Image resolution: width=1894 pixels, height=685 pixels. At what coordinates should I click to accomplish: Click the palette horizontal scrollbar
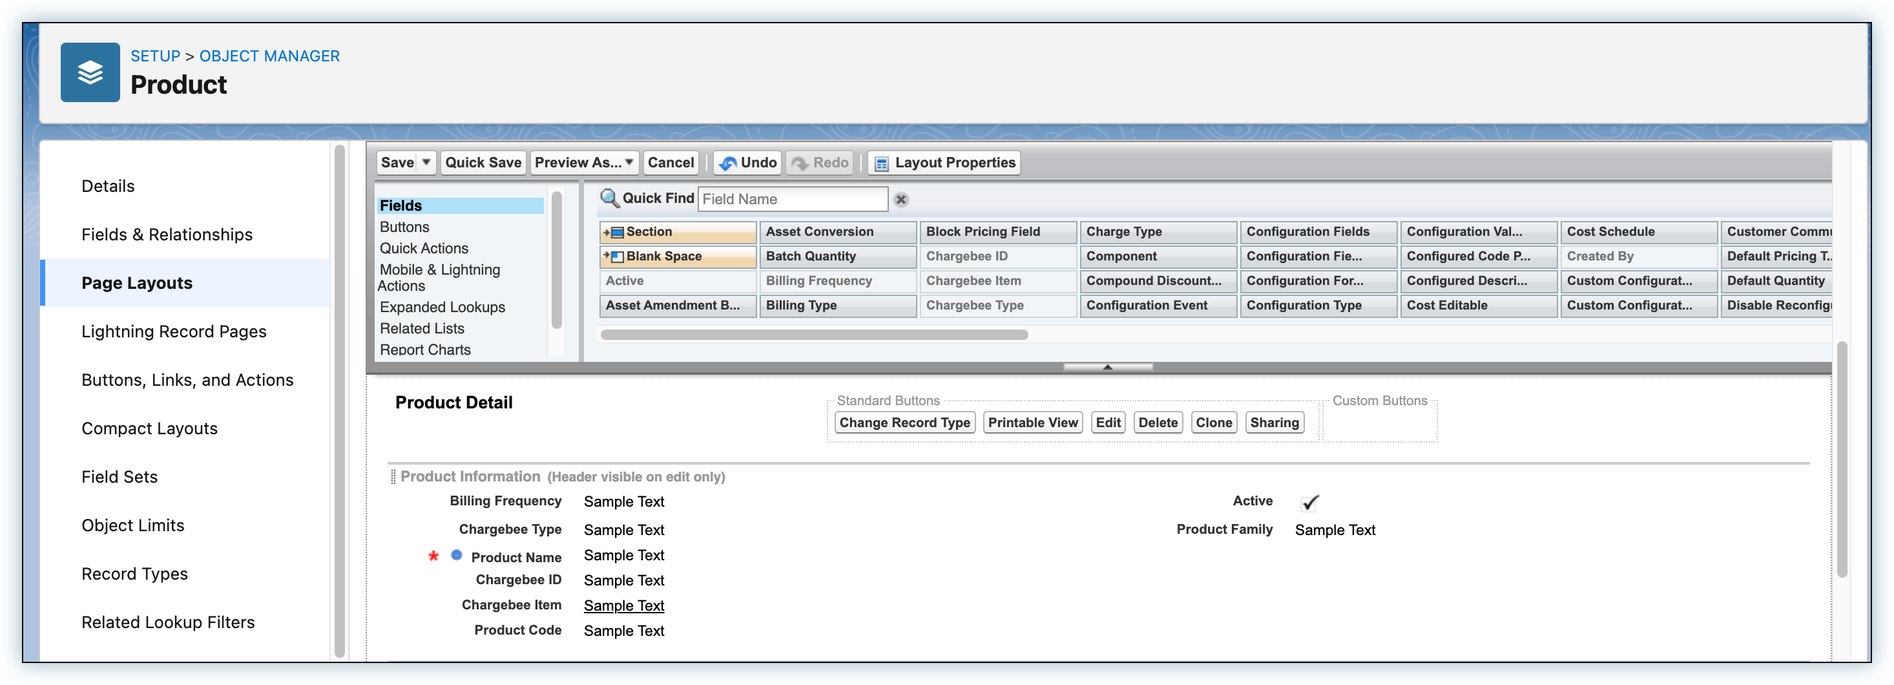click(x=814, y=335)
